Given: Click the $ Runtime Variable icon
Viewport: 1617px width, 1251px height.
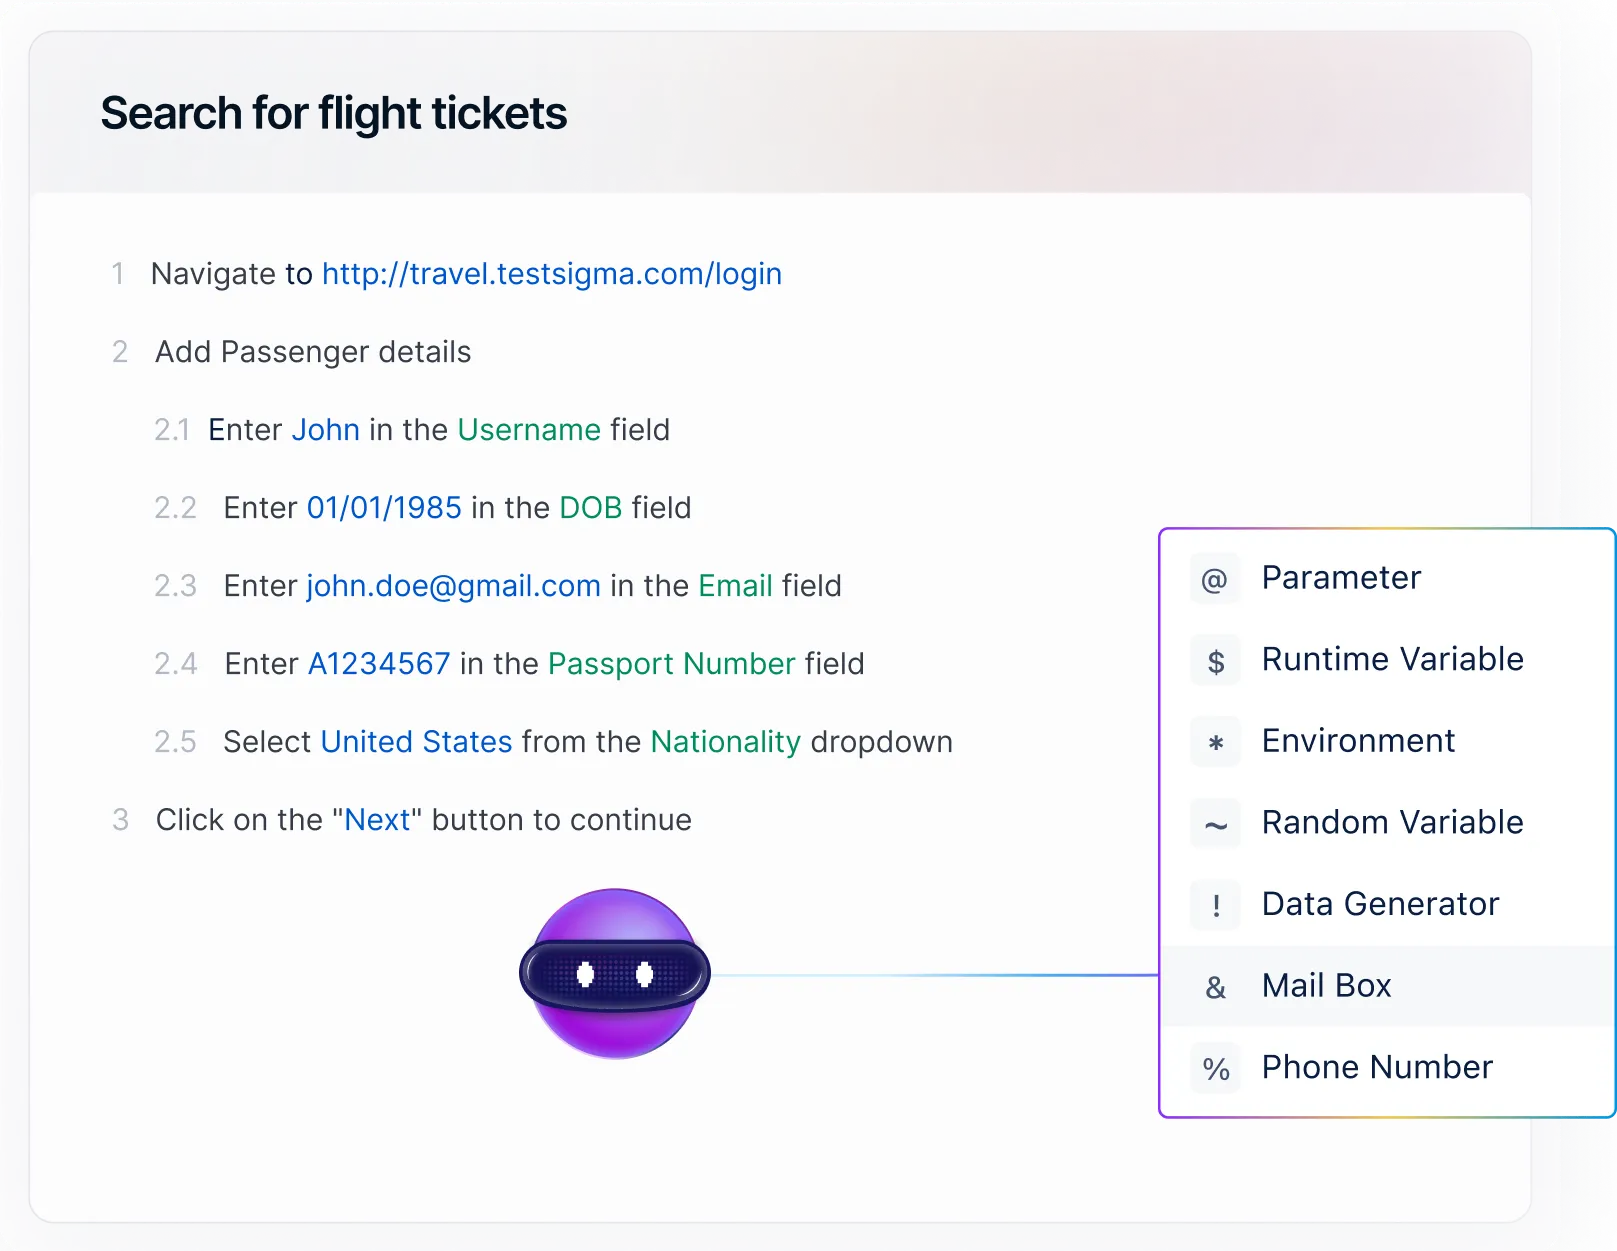Looking at the screenshot, I should (1215, 661).
